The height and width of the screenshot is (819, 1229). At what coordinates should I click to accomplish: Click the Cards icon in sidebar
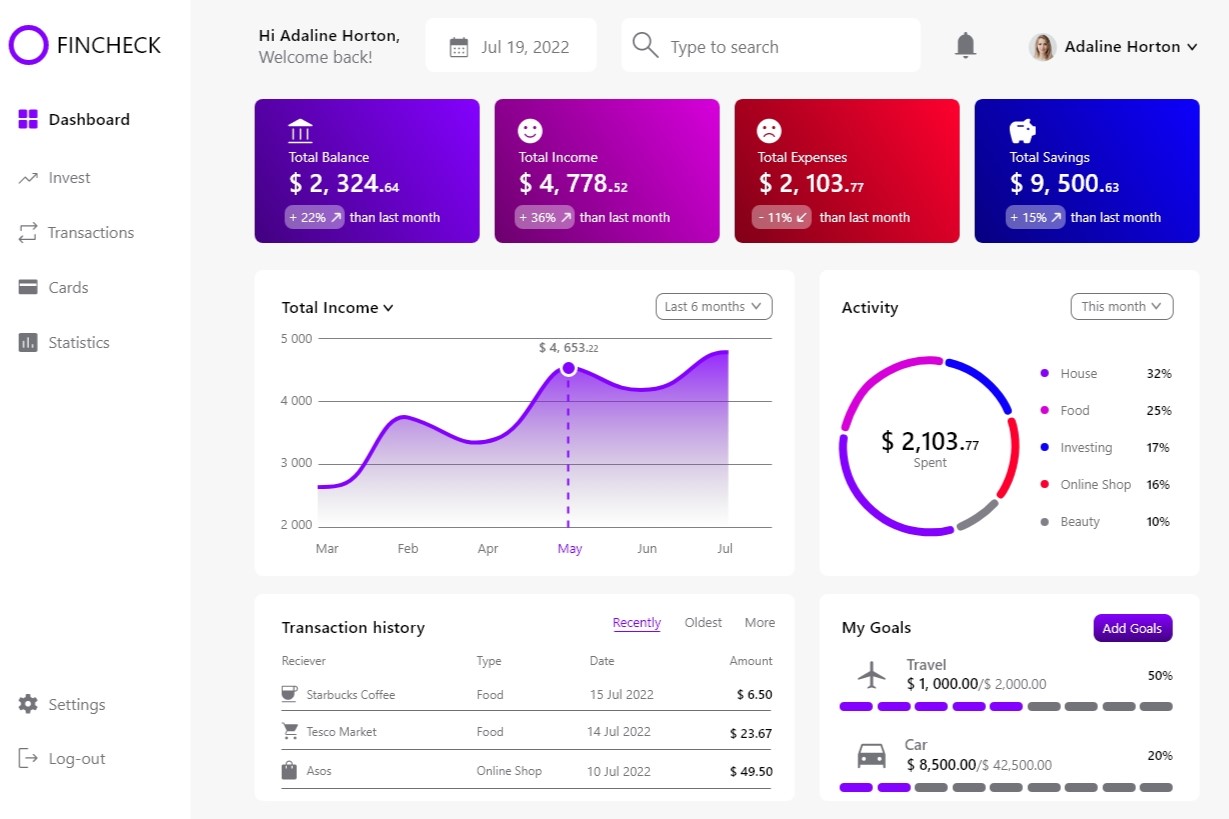click(x=28, y=288)
